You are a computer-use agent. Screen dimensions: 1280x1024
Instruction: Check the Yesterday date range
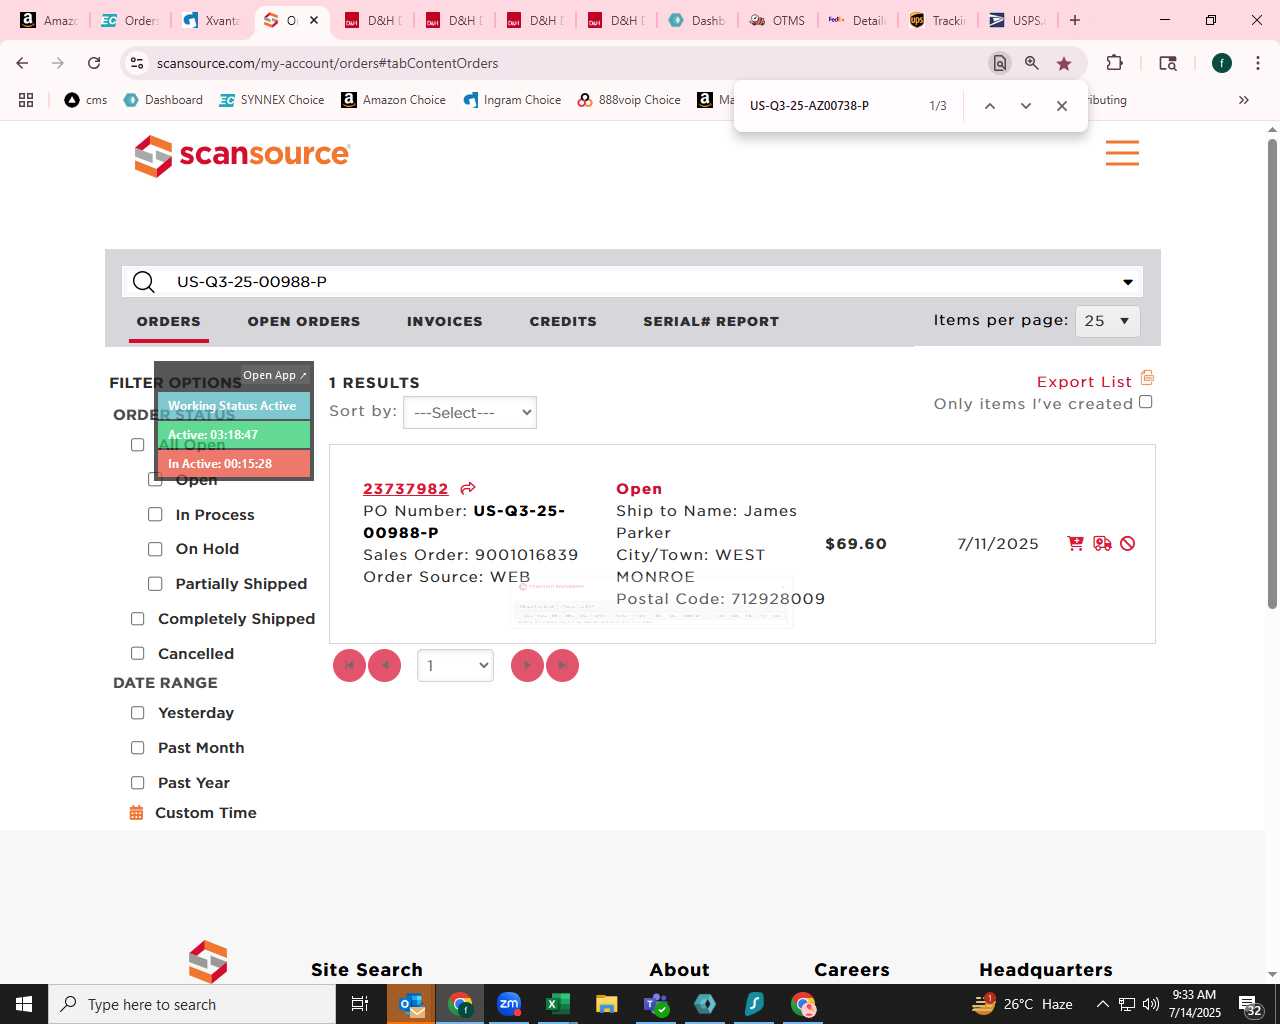point(138,713)
